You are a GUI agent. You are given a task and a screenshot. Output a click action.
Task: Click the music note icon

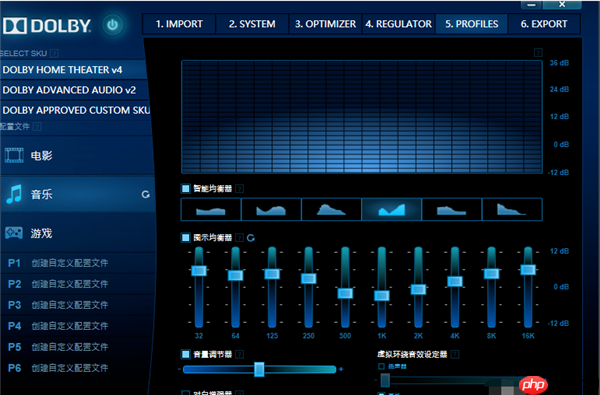(14, 194)
